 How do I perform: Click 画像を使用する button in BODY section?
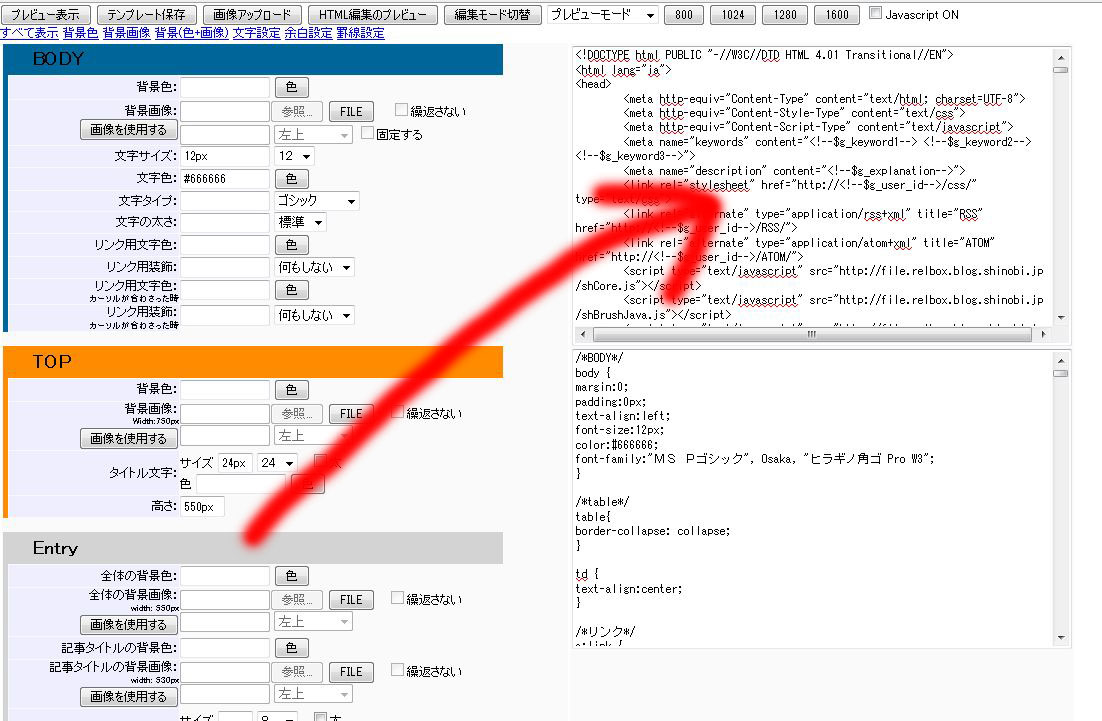click(129, 130)
